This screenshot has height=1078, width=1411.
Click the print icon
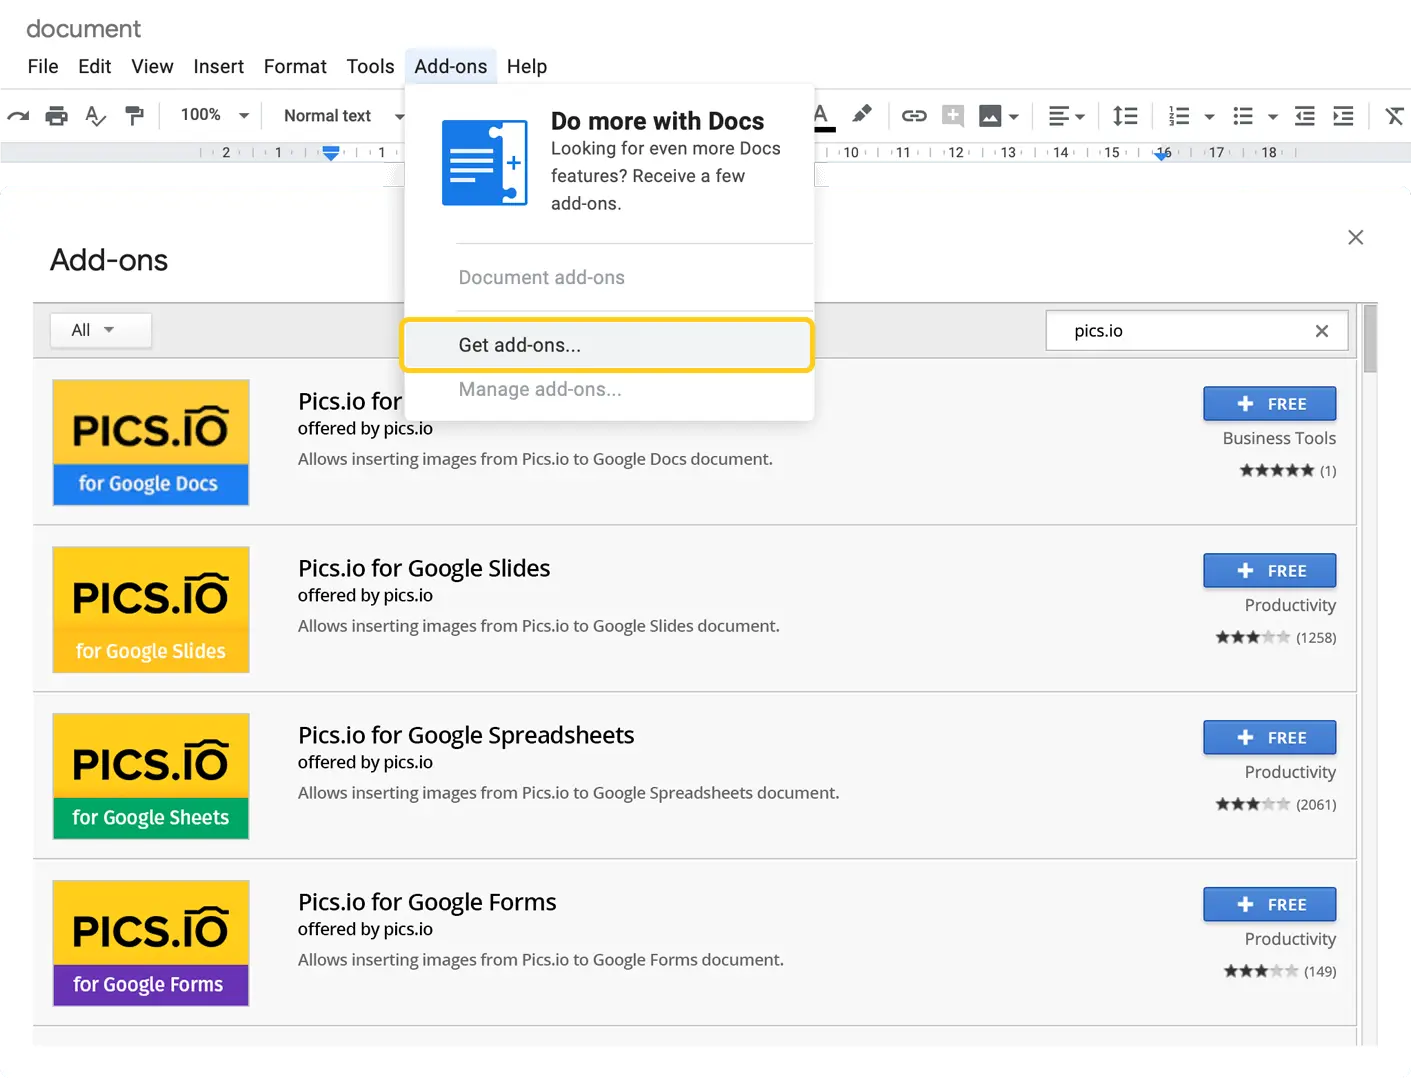click(57, 116)
